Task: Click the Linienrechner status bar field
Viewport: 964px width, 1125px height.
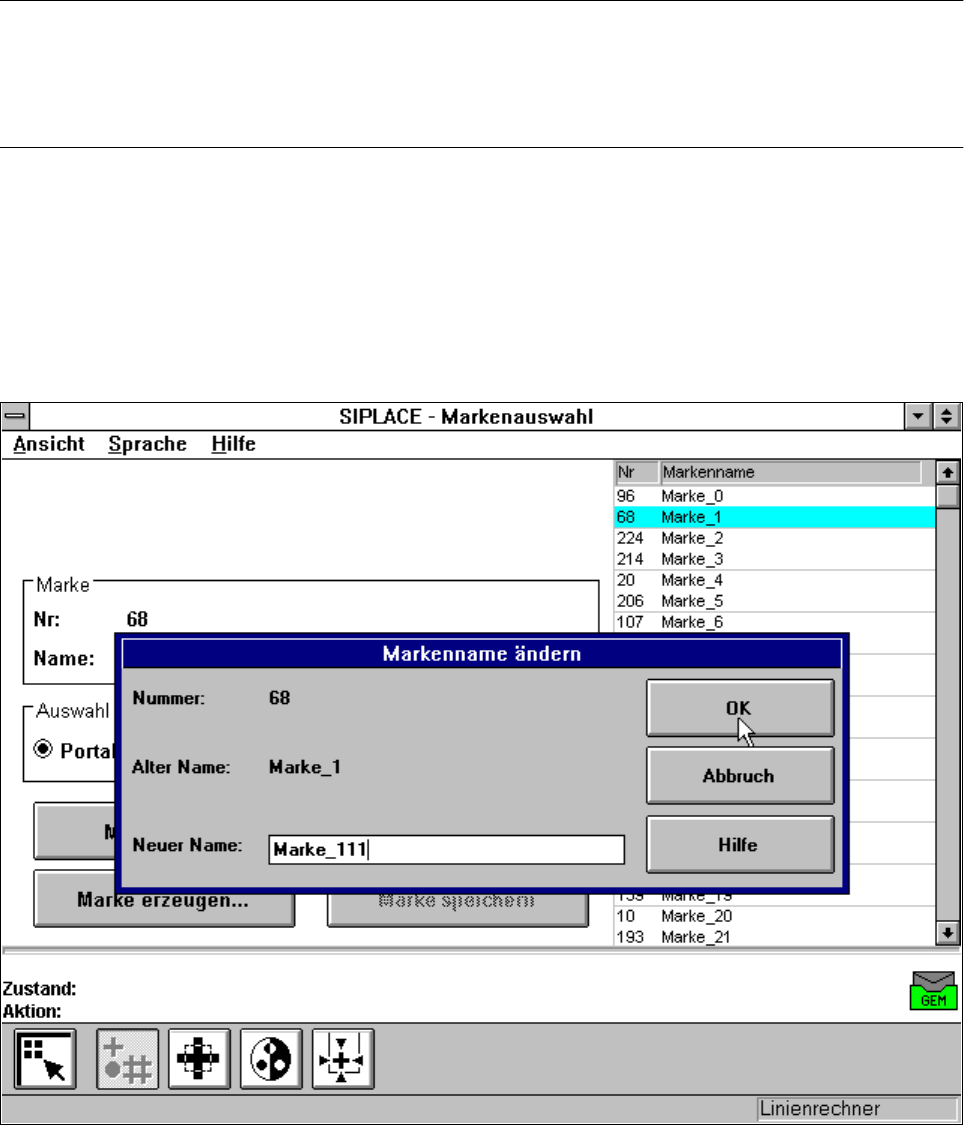Action: (x=857, y=1108)
